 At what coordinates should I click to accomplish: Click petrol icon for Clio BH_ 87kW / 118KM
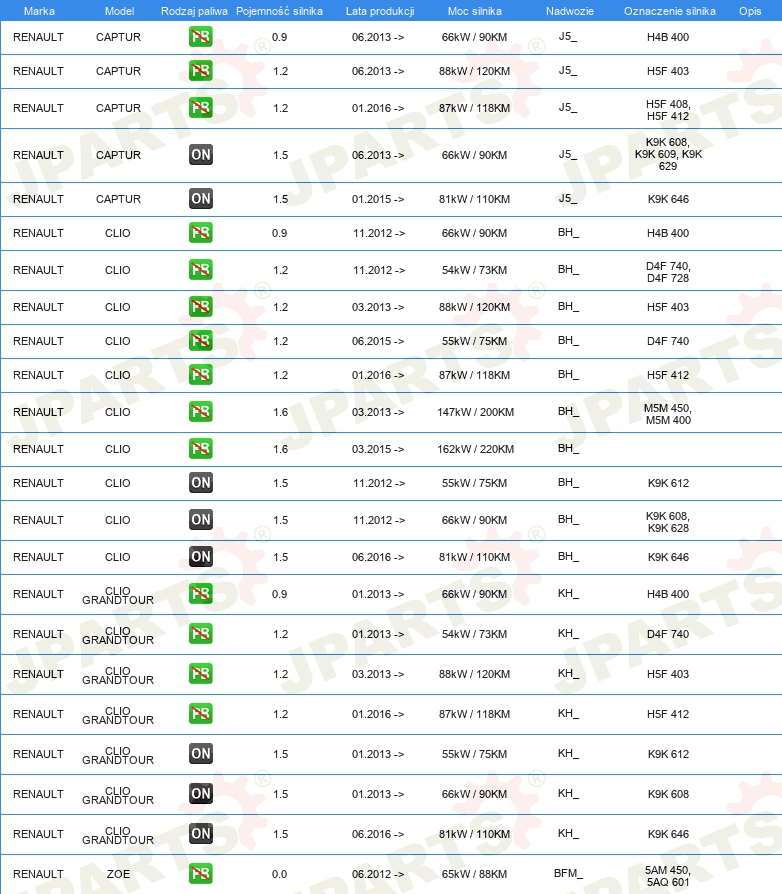201,375
